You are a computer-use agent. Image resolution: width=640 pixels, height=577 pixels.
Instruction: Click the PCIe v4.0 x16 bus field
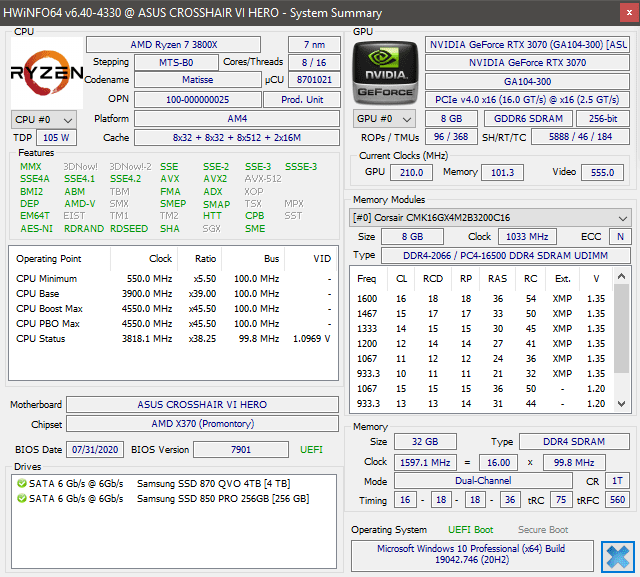pyautogui.click(x=527, y=100)
